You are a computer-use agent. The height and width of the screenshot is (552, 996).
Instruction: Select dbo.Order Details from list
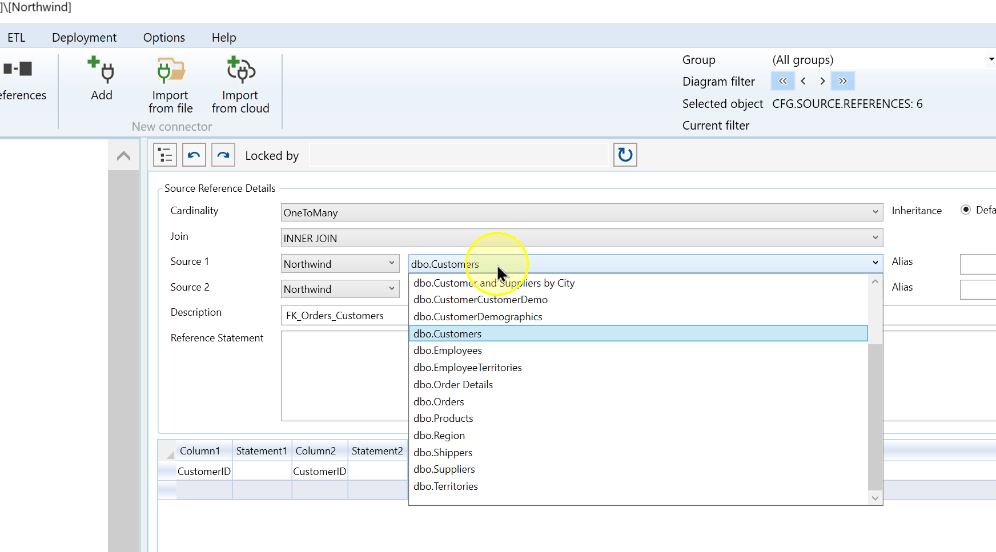point(638,384)
